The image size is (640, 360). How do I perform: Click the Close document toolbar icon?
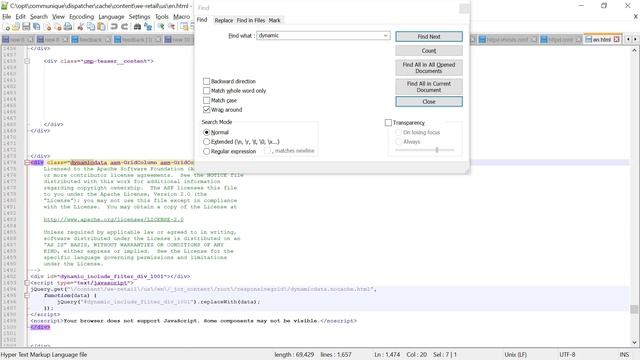[x=47, y=27]
